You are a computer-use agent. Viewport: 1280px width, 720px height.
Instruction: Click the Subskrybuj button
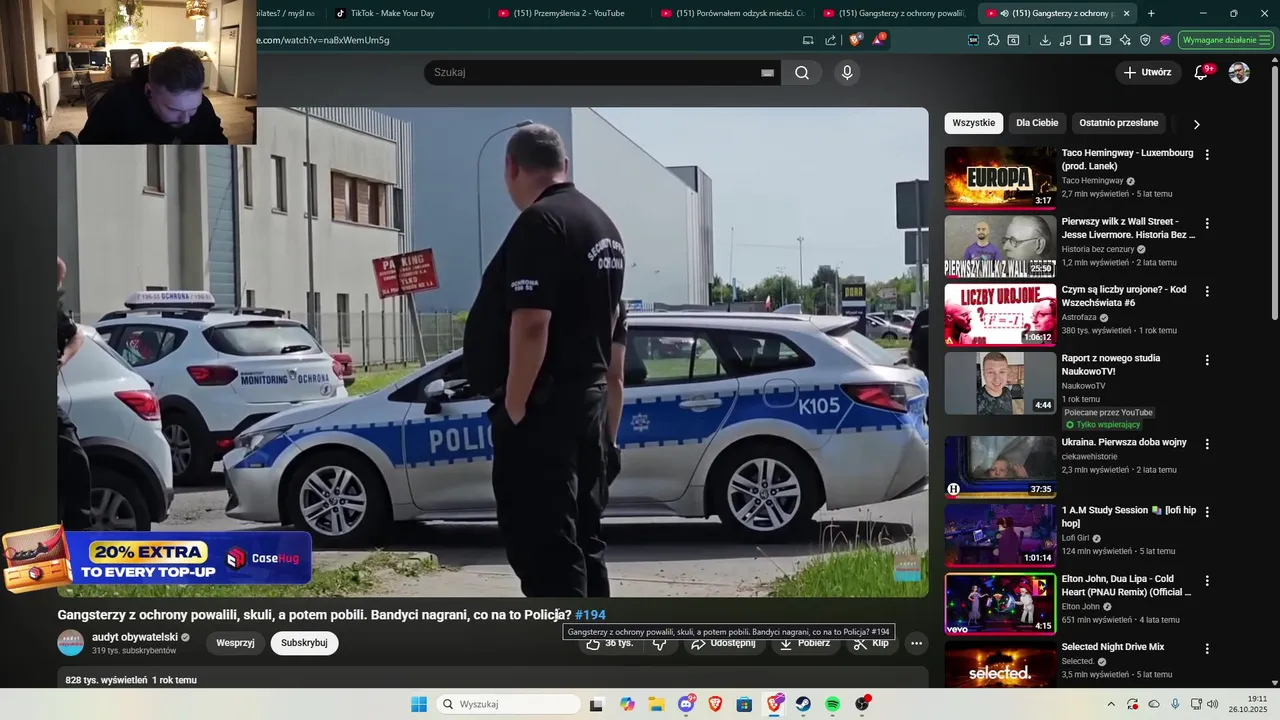click(304, 643)
